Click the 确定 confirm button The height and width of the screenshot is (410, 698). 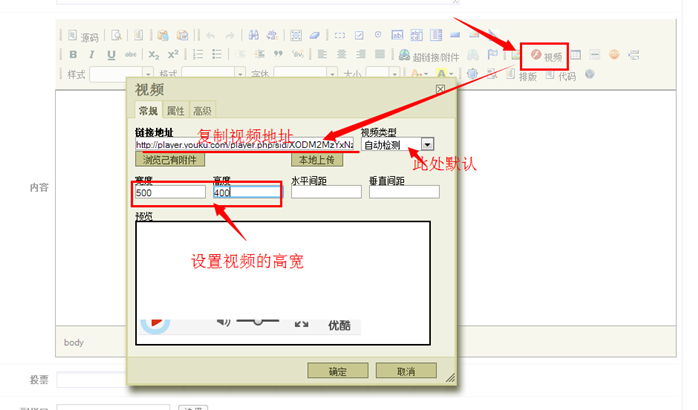337,371
